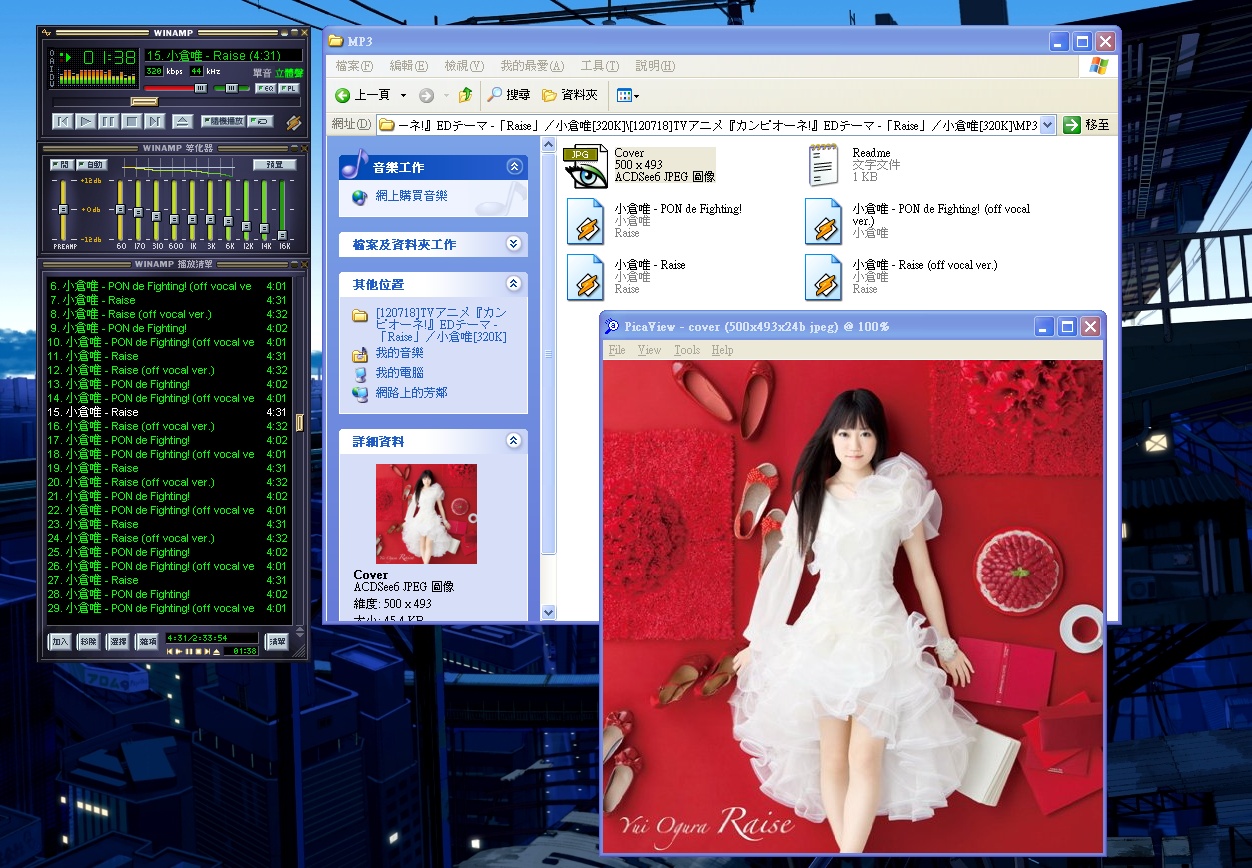Toggle Winamp equalizer window with EQ button
The image size is (1252, 868).
click(x=265, y=89)
